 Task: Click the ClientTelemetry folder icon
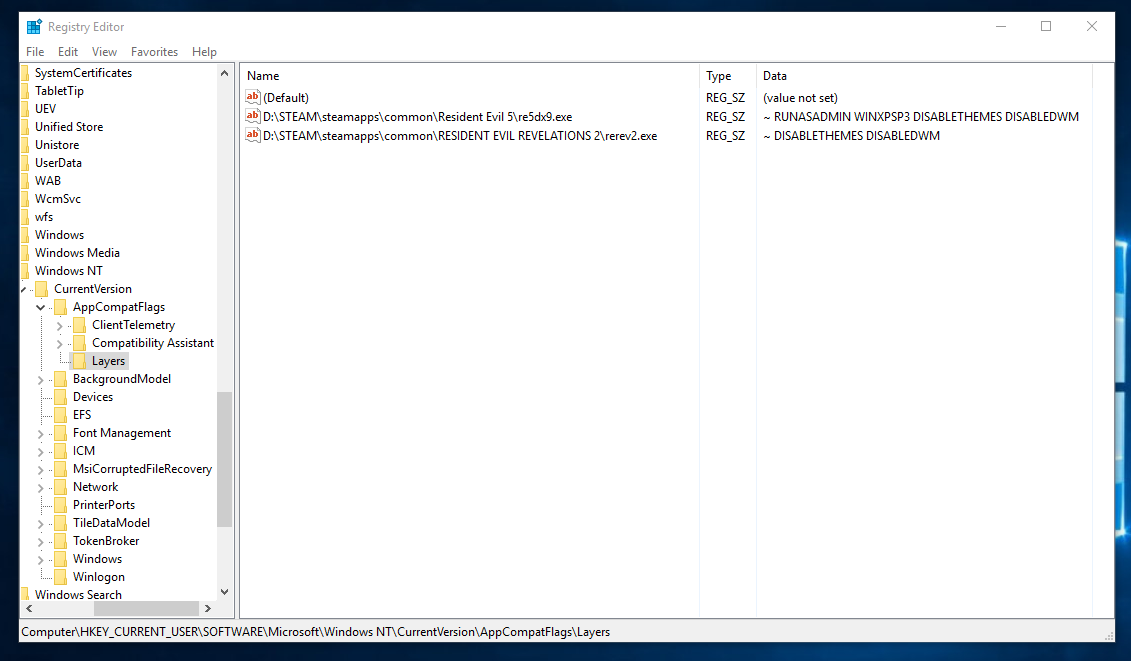[79, 325]
